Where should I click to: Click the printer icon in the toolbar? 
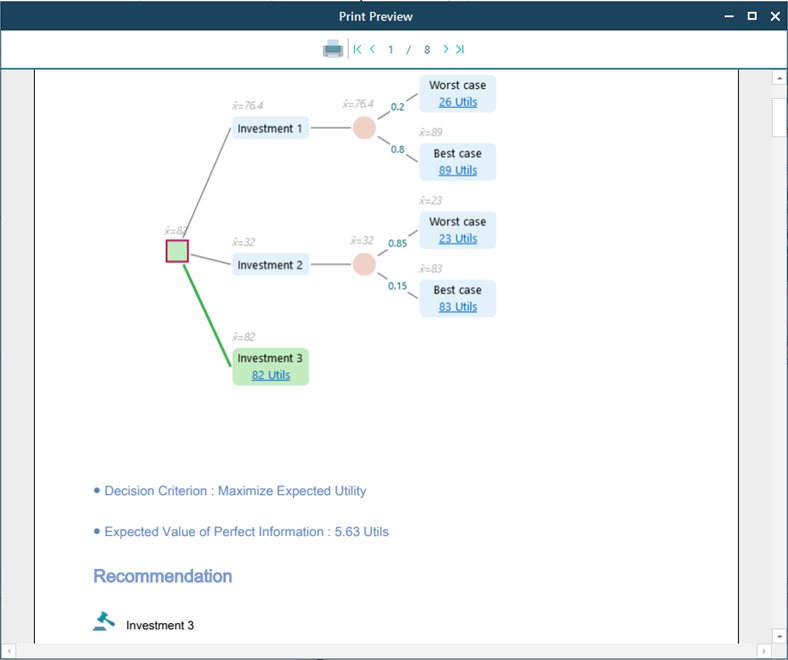tap(333, 49)
